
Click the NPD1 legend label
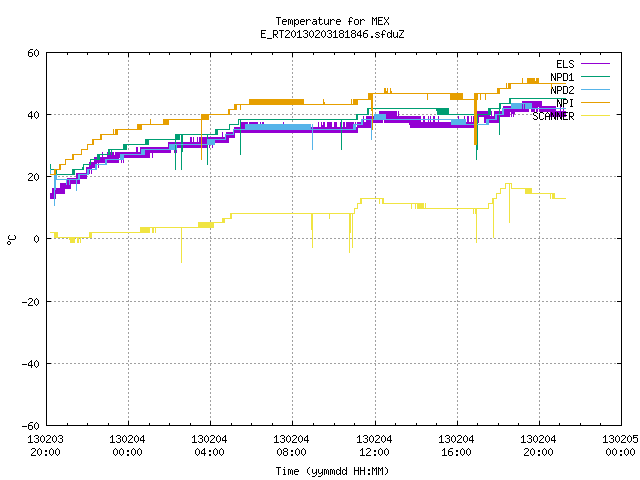562,77
